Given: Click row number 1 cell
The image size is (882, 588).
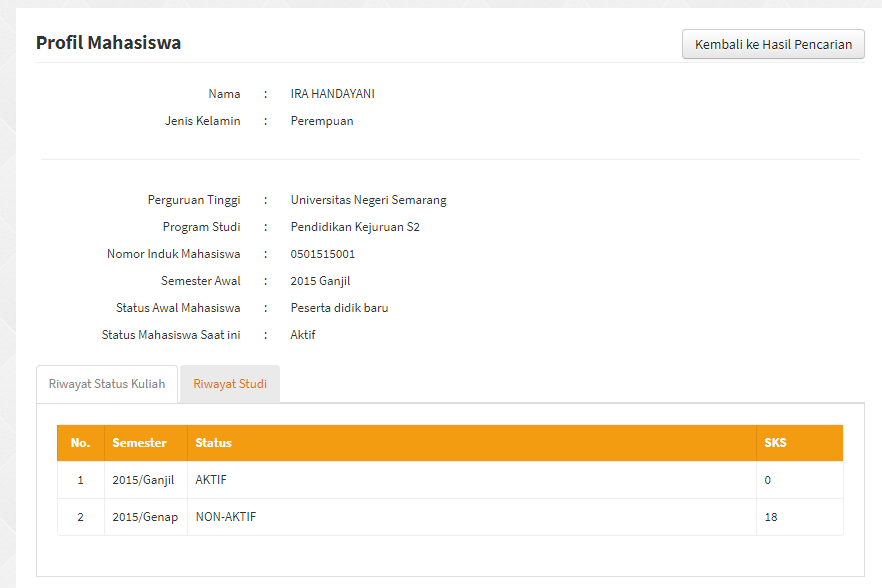Looking at the screenshot, I should coord(80,480).
